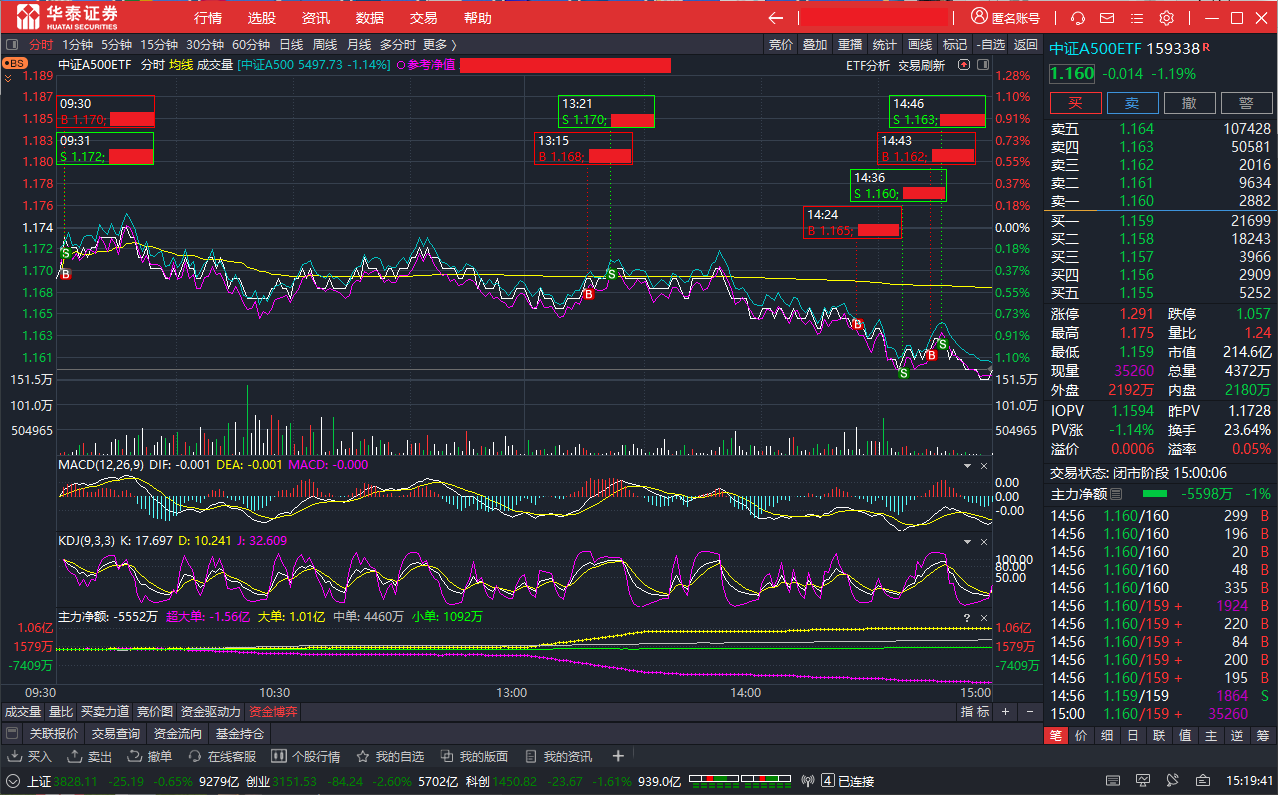Screen dimensions: 1278x795
Task: Click the 主力净额 details list icon
Action: pyautogui.click(x=1117, y=494)
